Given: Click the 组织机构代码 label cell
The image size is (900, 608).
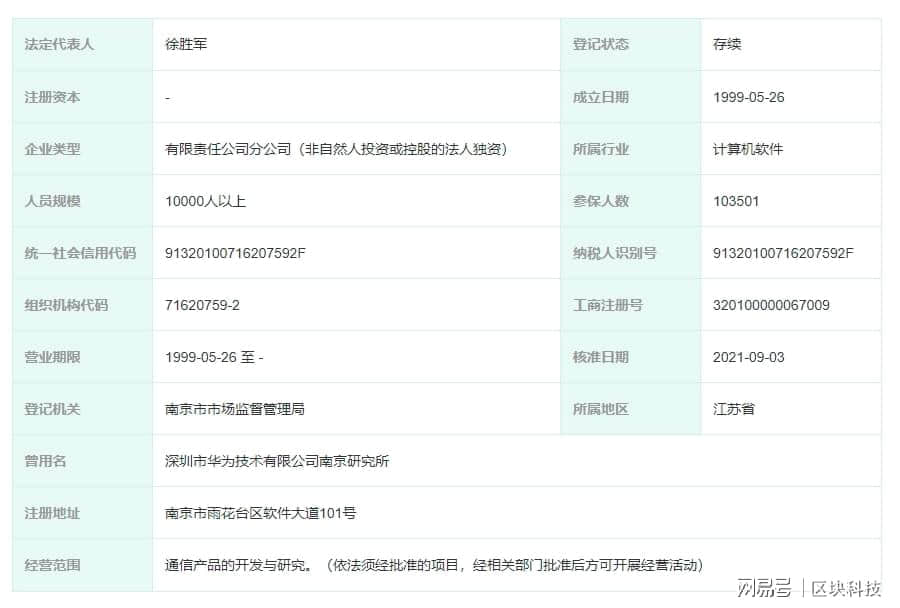Looking at the screenshot, I should tap(83, 305).
